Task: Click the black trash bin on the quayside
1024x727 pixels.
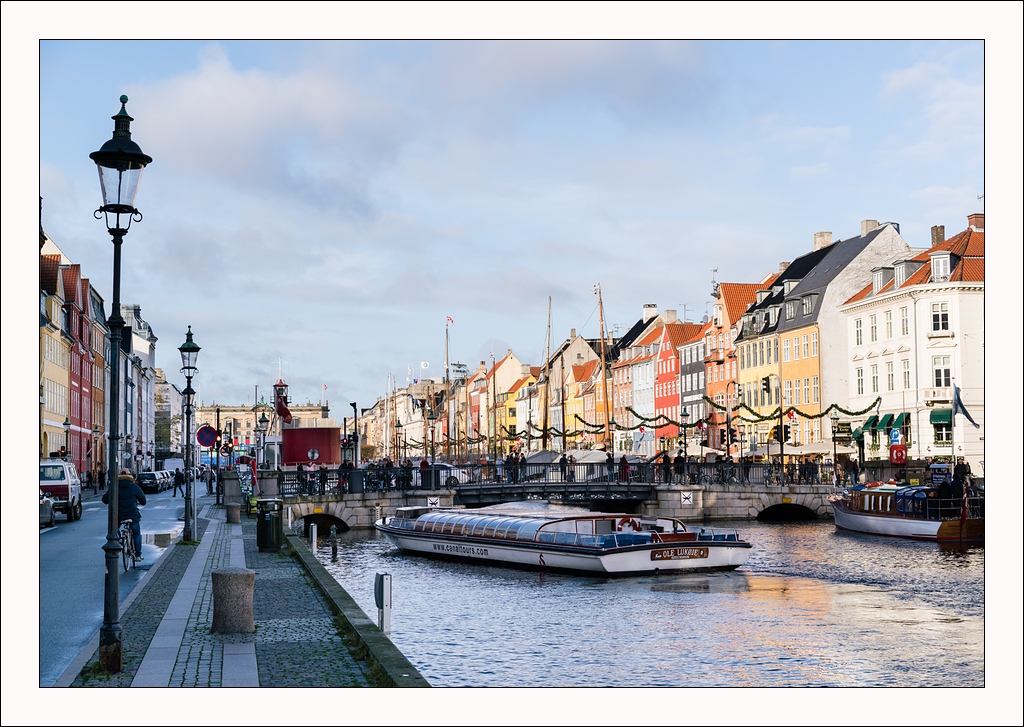Action: point(268,525)
